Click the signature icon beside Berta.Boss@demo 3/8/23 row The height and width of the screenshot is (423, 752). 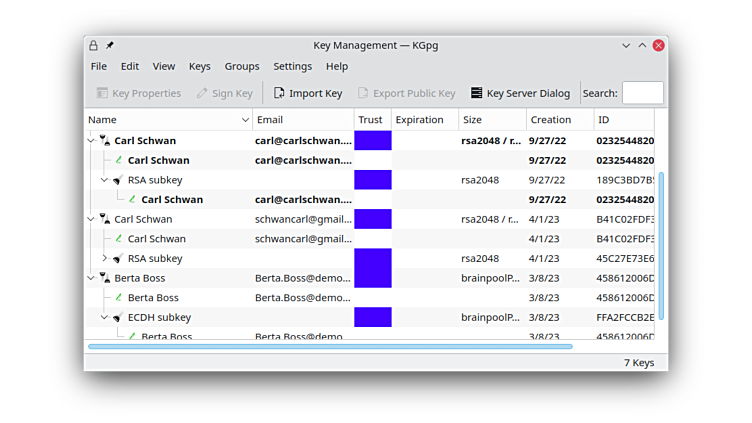pyautogui.click(x=119, y=298)
